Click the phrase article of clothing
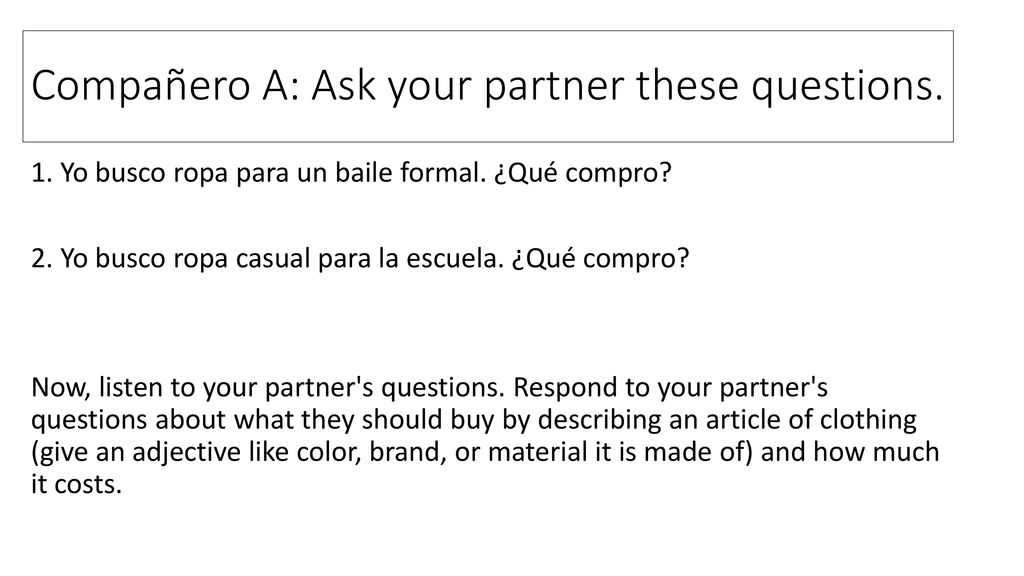The height and width of the screenshot is (576, 1024). pyautogui.click(x=803, y=420)
